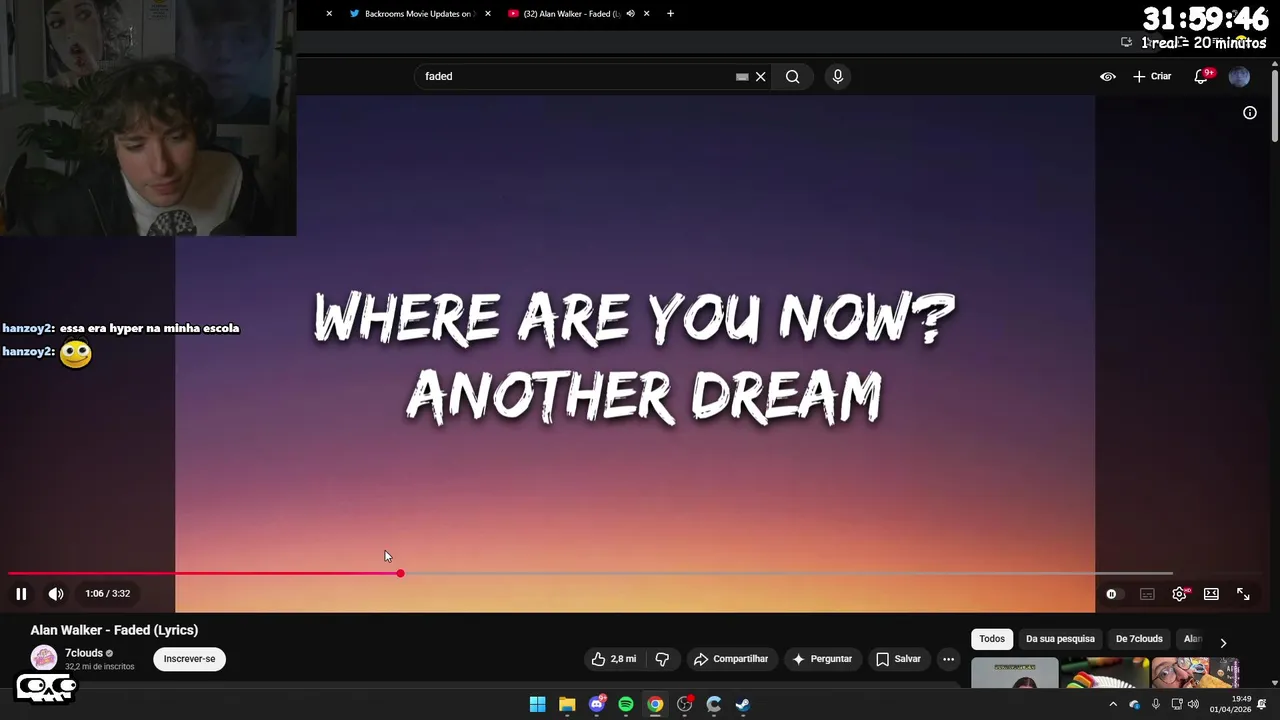Expand hidden system tray icons chevron

[x=1113, y=704]
